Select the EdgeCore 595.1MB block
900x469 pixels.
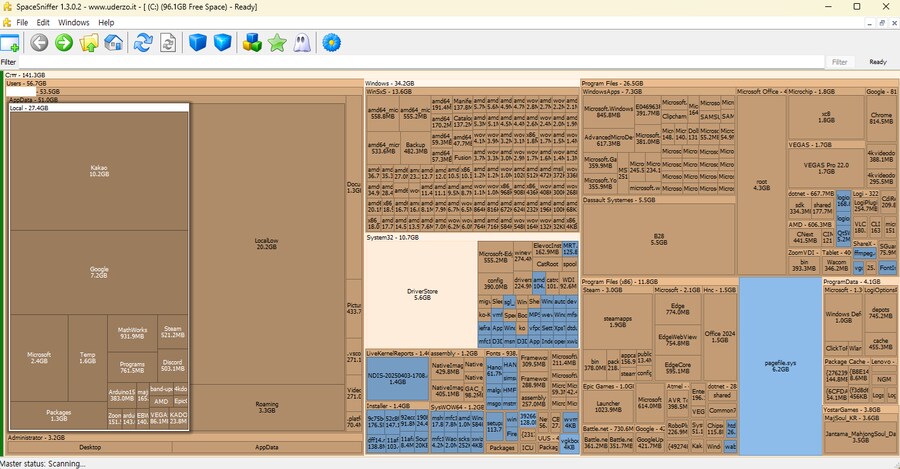tap(677, 368)
